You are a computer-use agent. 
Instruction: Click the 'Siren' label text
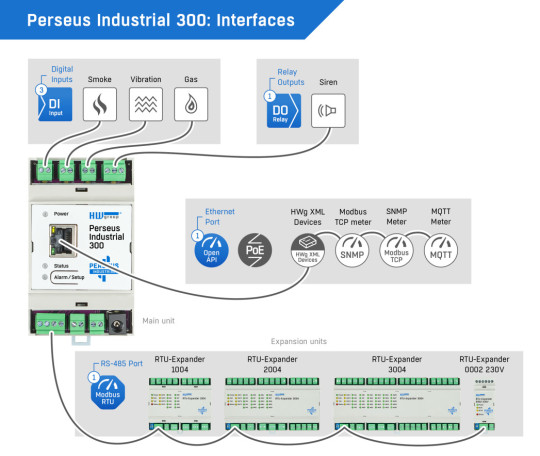[328, 82]
